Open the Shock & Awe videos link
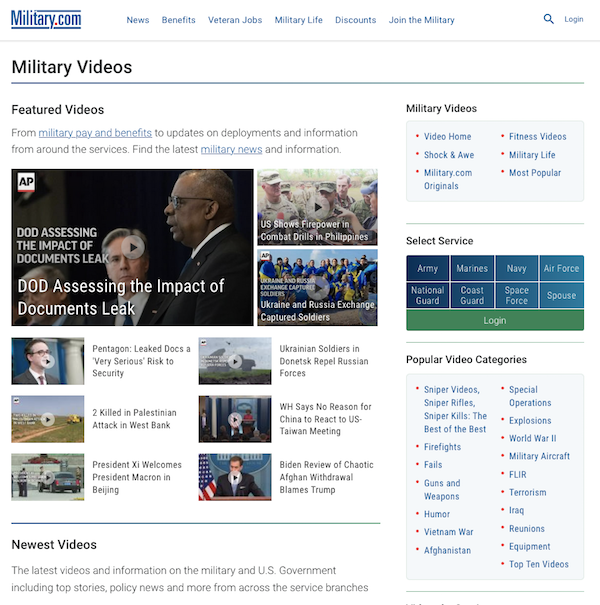The image size is (600, 605). [x=449, y=155]
